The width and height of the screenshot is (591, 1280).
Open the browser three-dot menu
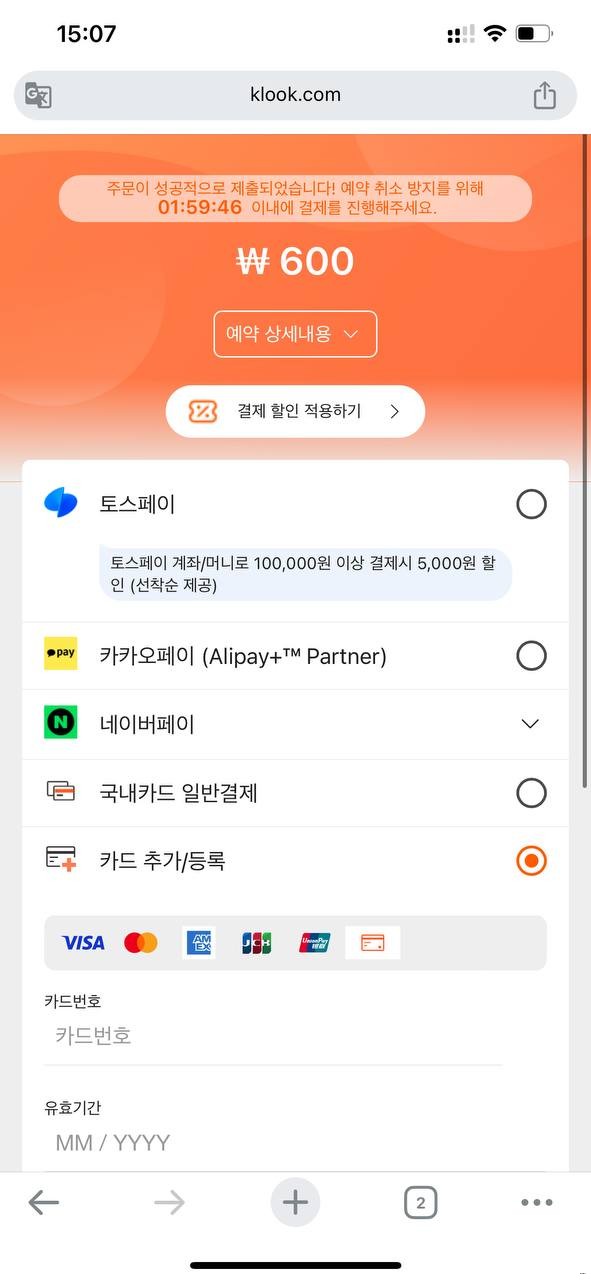537,1203
